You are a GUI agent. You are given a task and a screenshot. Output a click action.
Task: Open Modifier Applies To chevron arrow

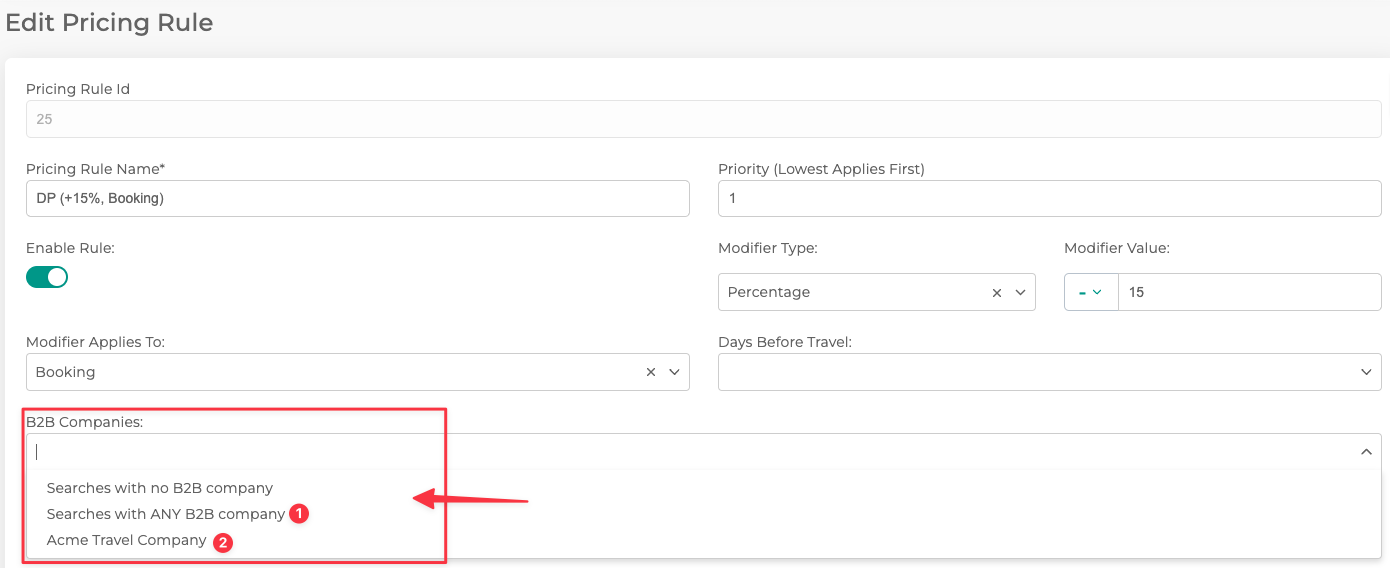(674, 372)
